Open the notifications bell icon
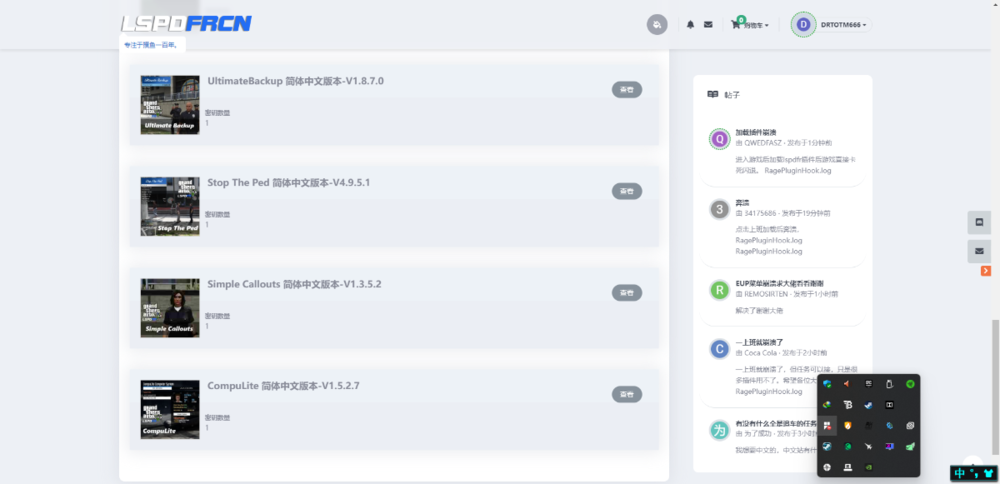 coord(690,25)
